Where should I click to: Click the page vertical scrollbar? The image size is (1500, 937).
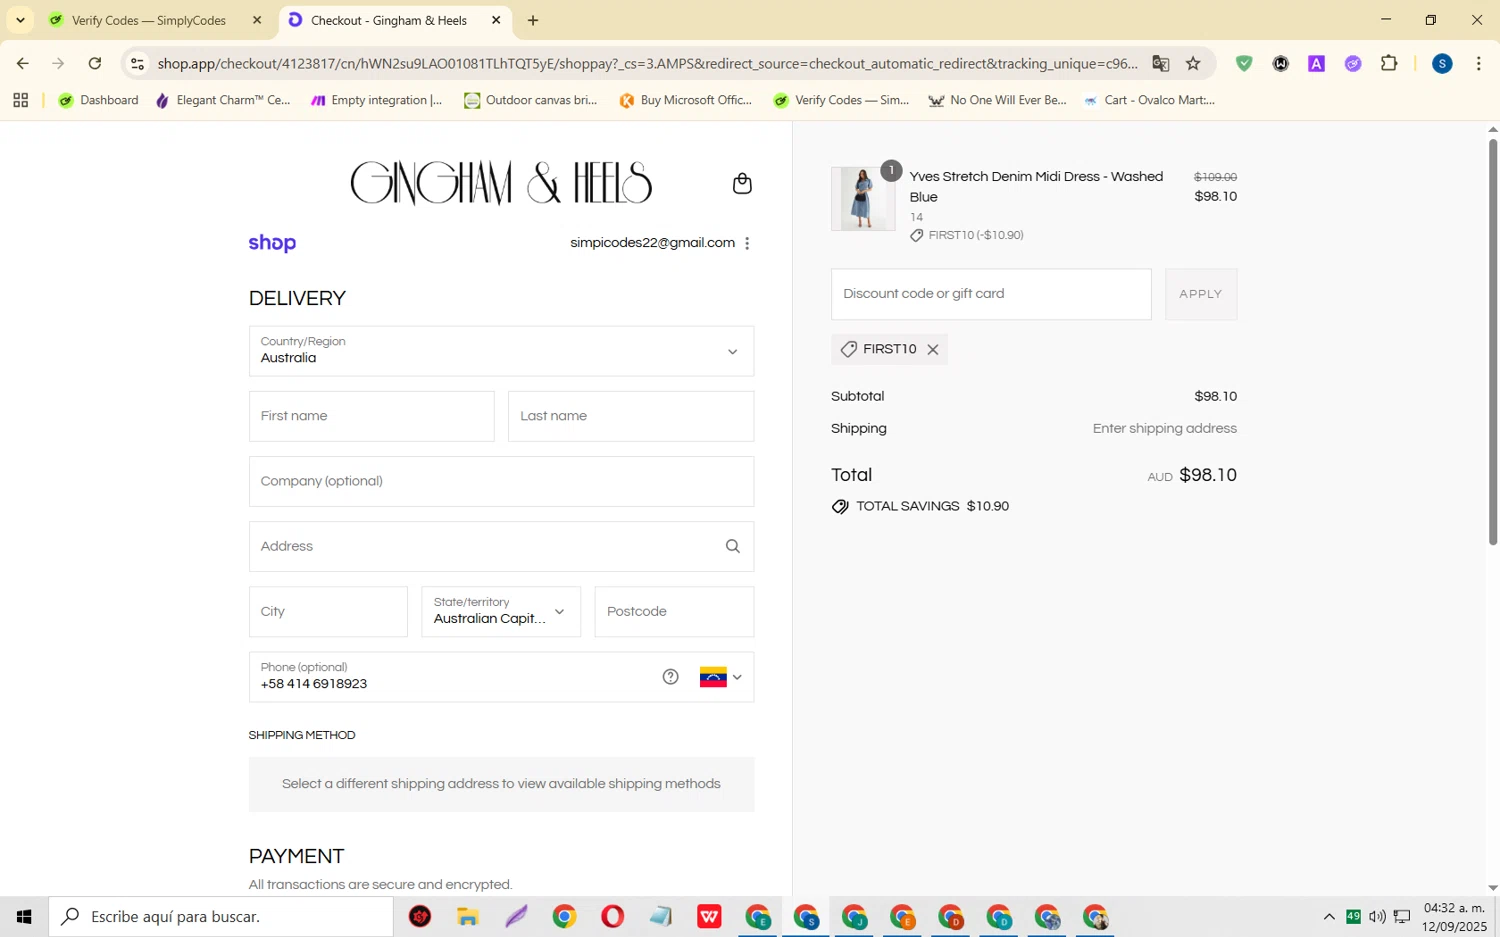coord(1493,340)
